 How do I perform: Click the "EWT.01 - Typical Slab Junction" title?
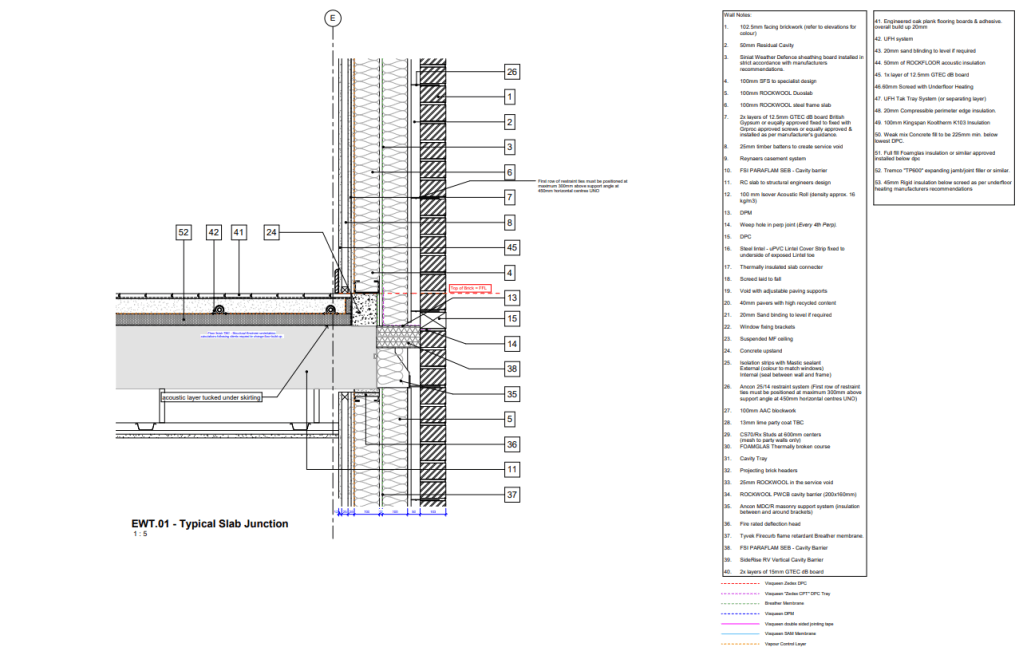pos(210,523)
